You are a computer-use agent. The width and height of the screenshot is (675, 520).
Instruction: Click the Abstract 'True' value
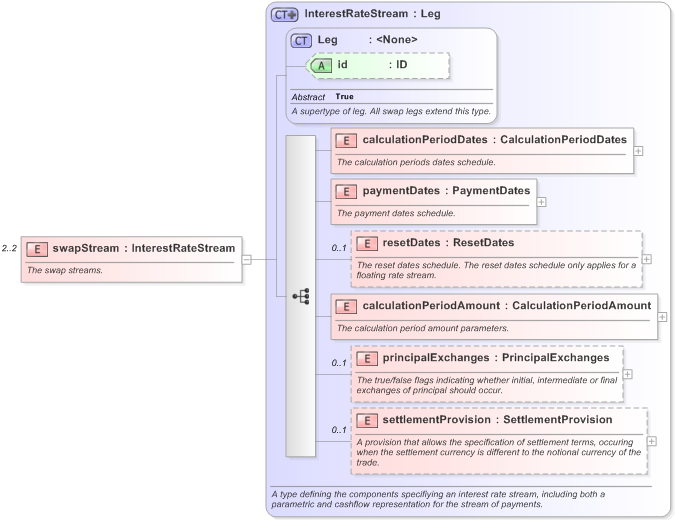[x=344, y=96]
